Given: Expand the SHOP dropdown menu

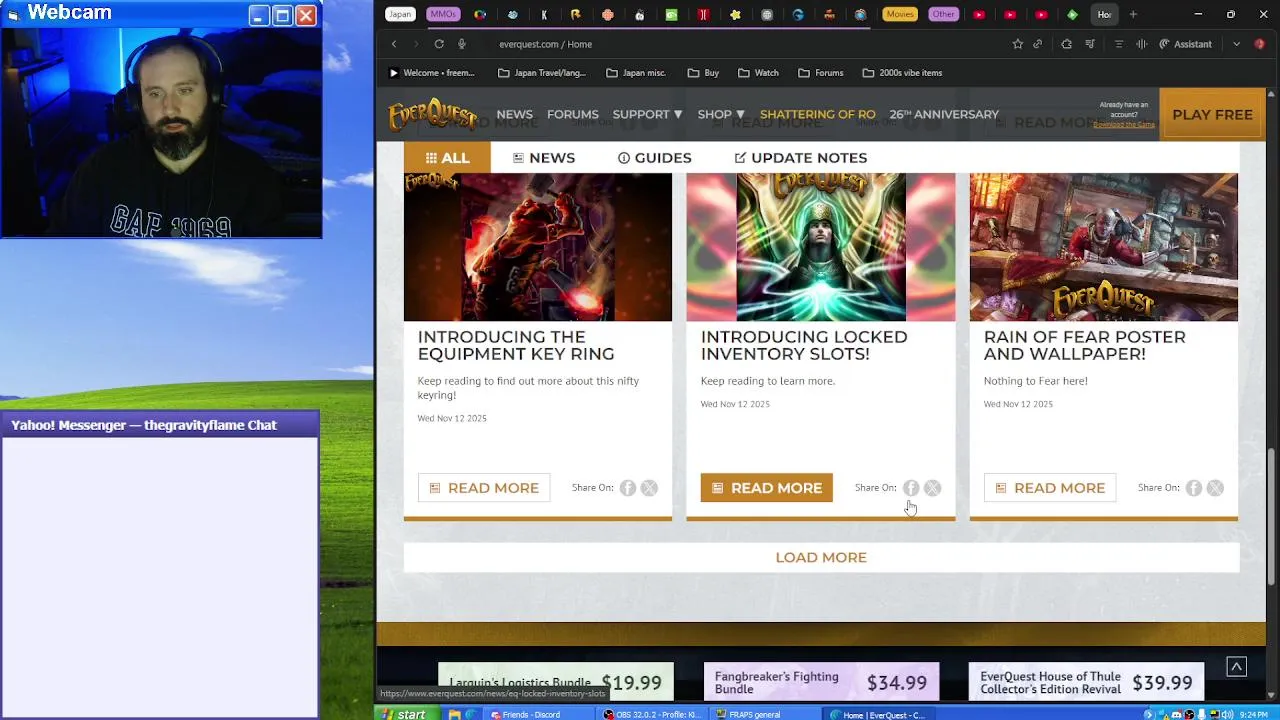Looking at the screenshot, I should pos(721,115).
